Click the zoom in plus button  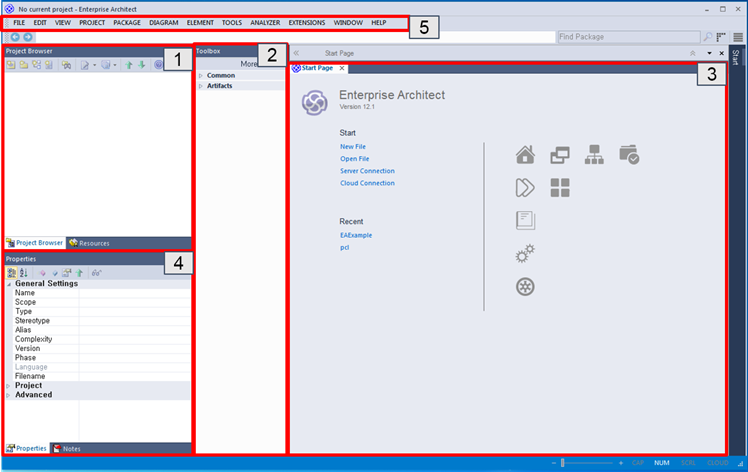point(621,463)
